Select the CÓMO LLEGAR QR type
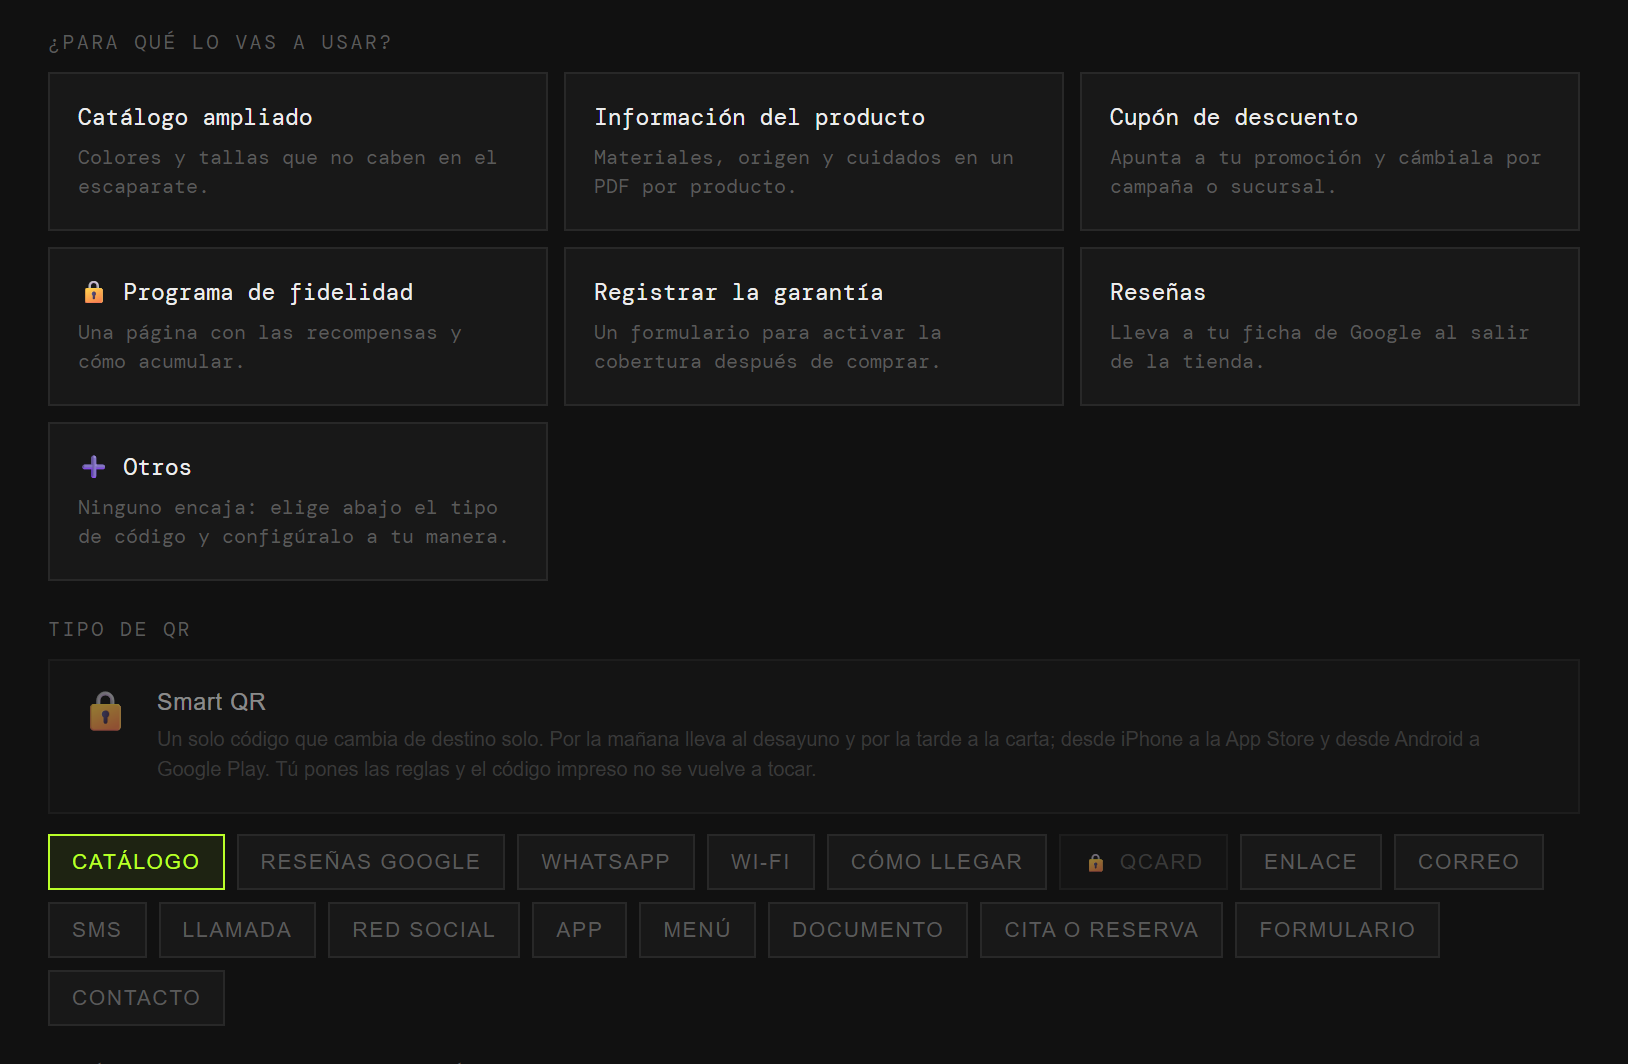This screenshot has height=1064, width=1628. coord(937,862)
